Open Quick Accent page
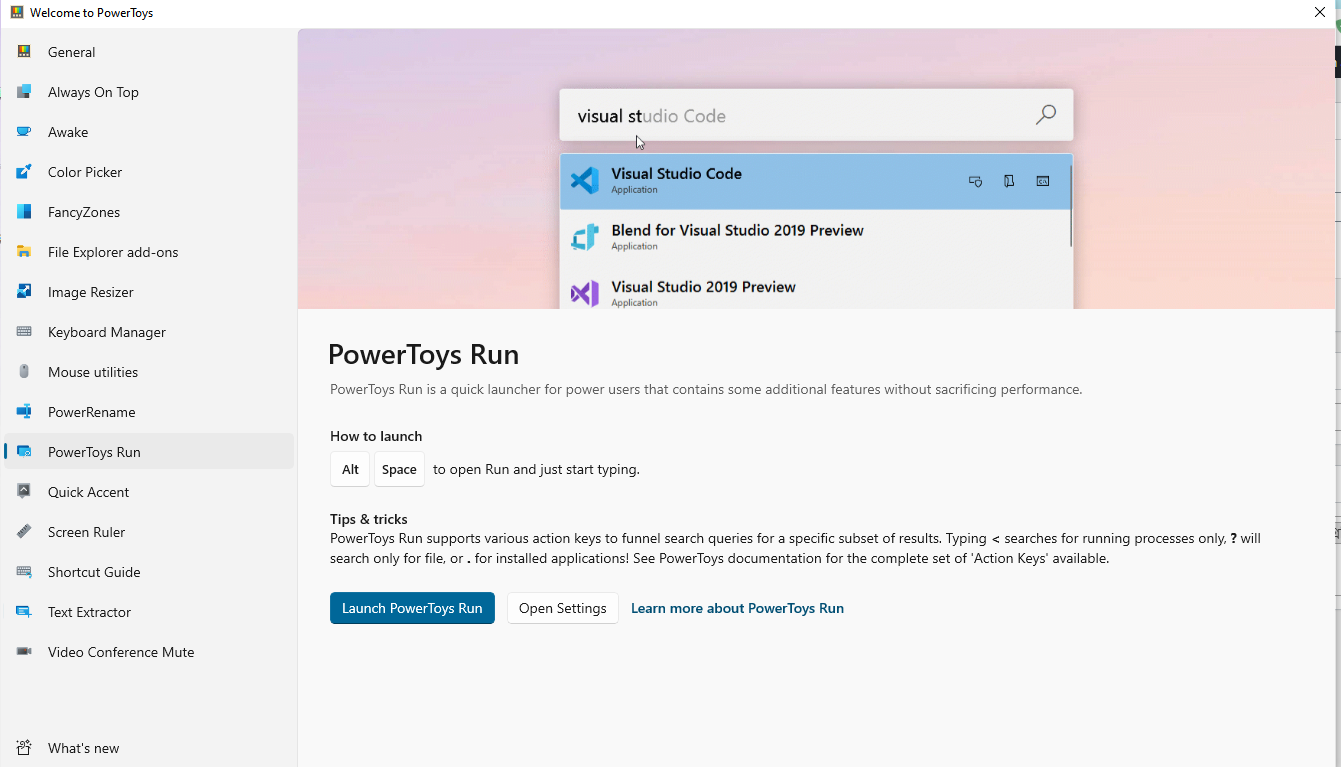1341x767 pixels. pos(88,492)
